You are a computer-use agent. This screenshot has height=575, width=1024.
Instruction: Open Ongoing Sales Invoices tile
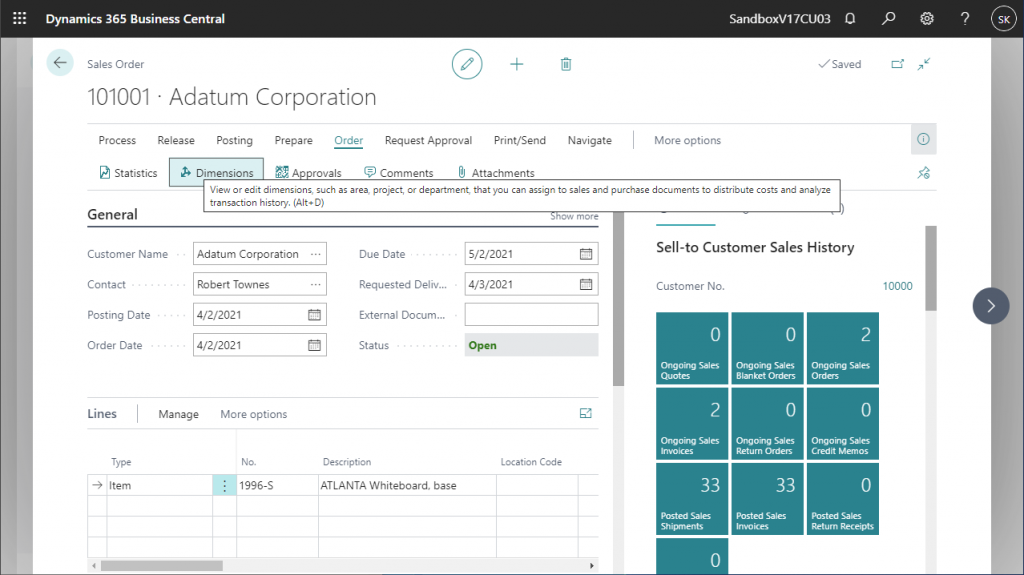coord(692,423)
